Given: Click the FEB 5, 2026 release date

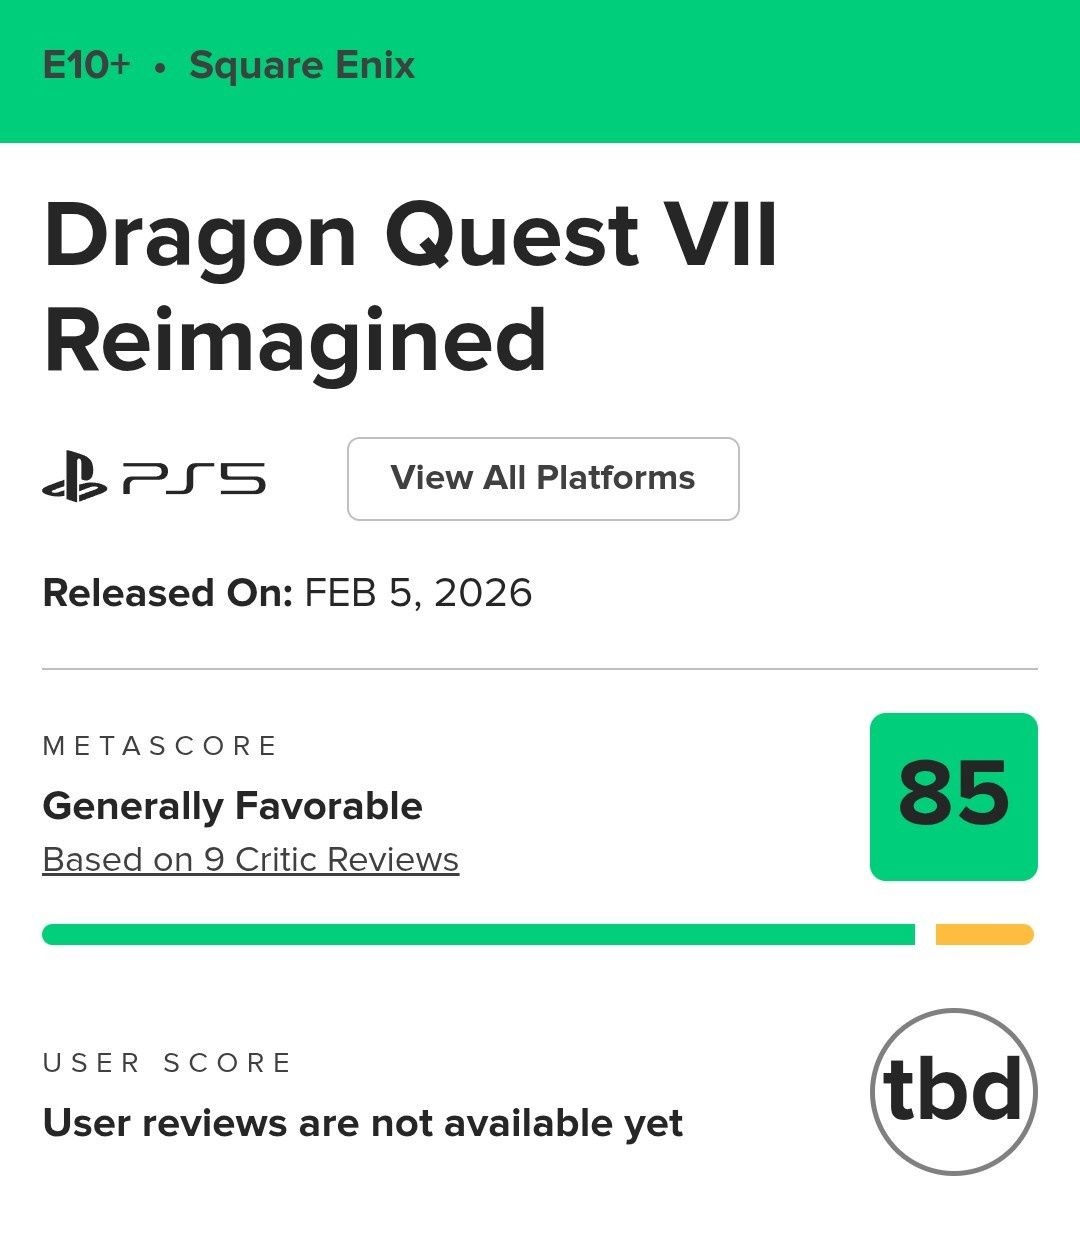Looking at the screenshot, I should [418, 593].
